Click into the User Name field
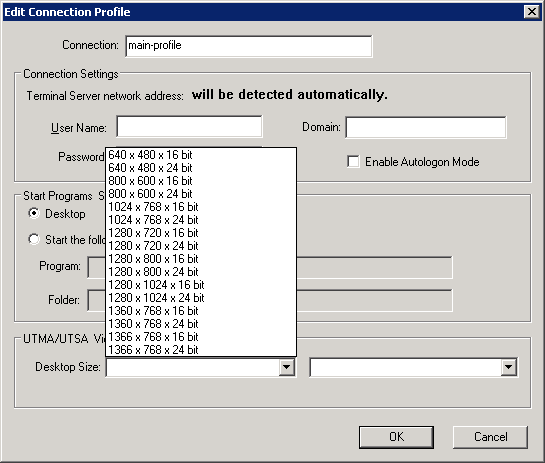The width and height of the screenshot is (545, 463). point(189,127)
